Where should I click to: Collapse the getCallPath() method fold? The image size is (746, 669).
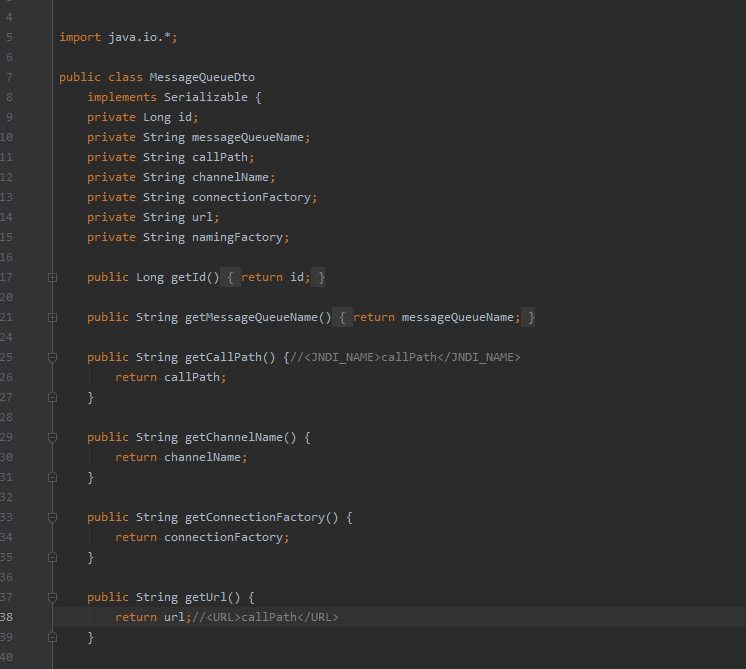(53, 357)
